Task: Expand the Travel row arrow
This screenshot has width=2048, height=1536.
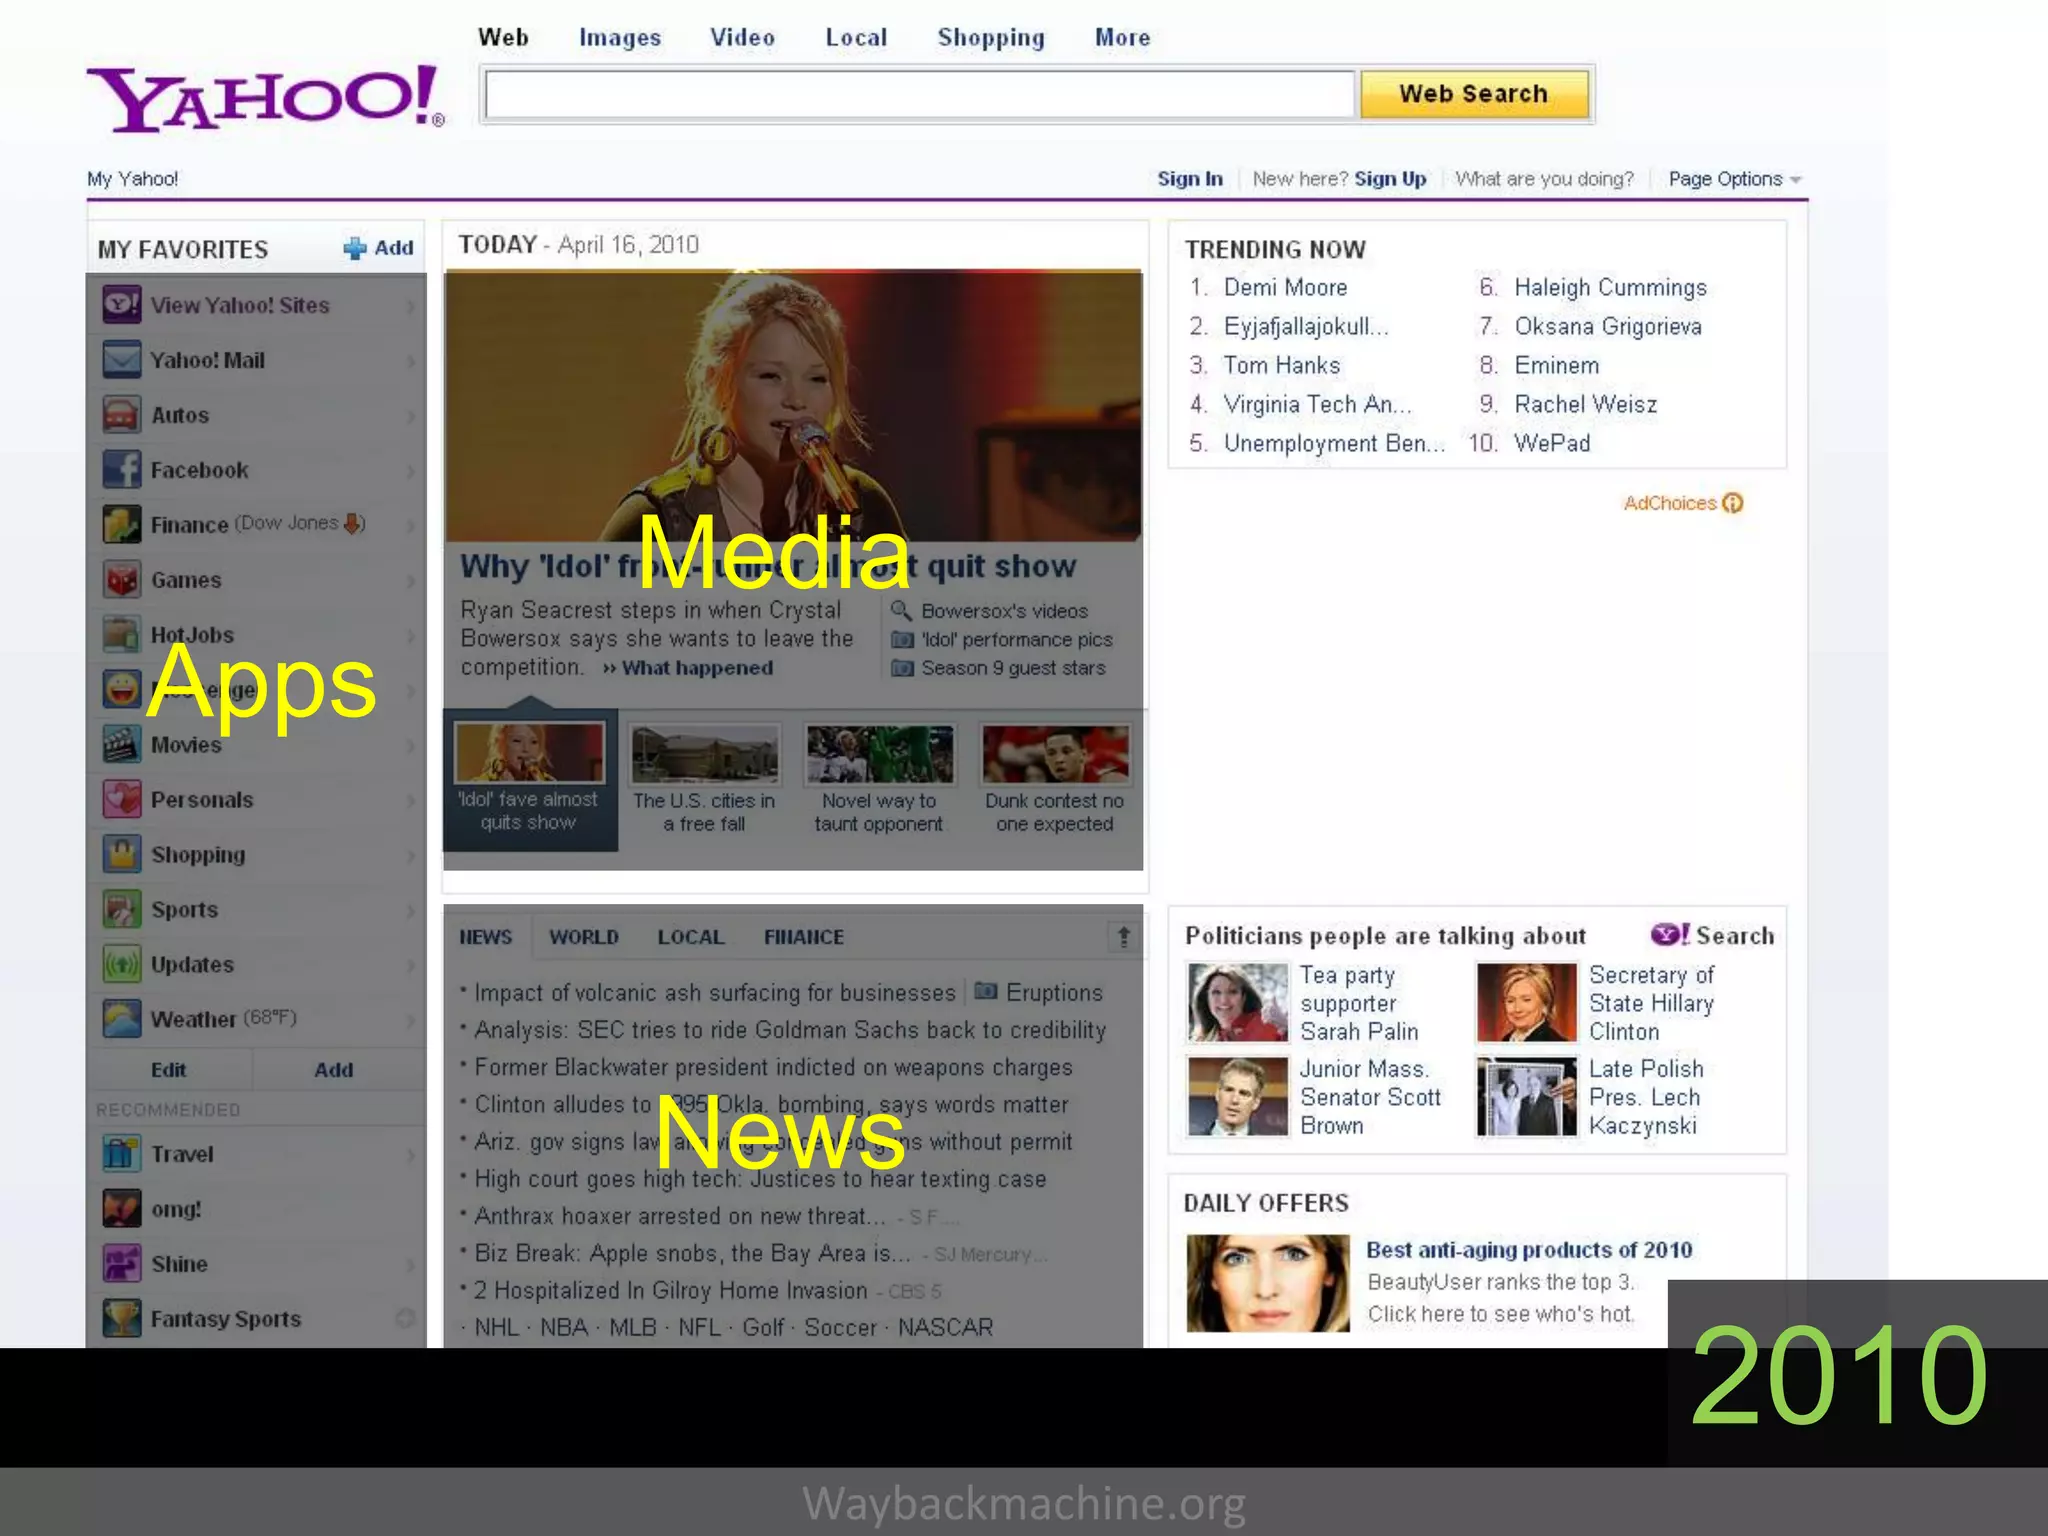Action: coord(410,1155)
